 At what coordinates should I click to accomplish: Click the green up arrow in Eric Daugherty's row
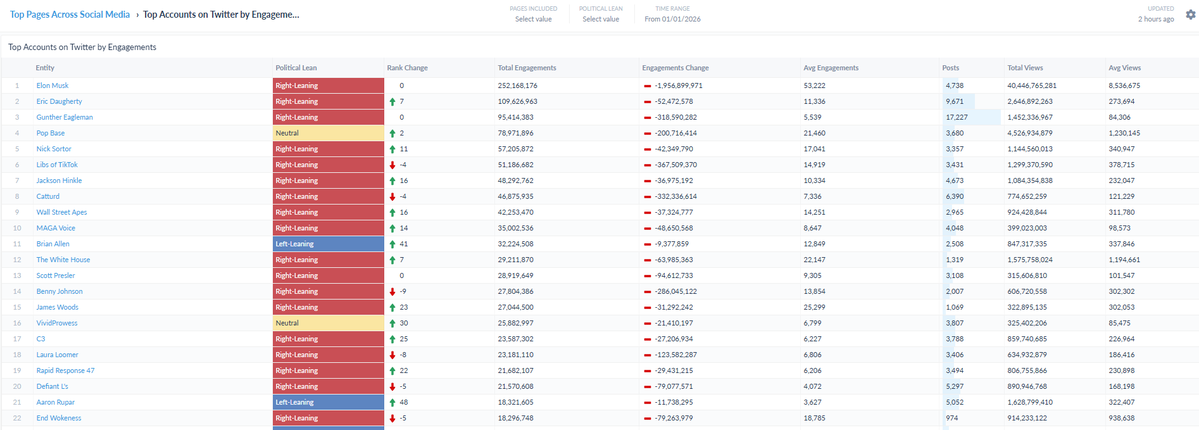point(392,102)
